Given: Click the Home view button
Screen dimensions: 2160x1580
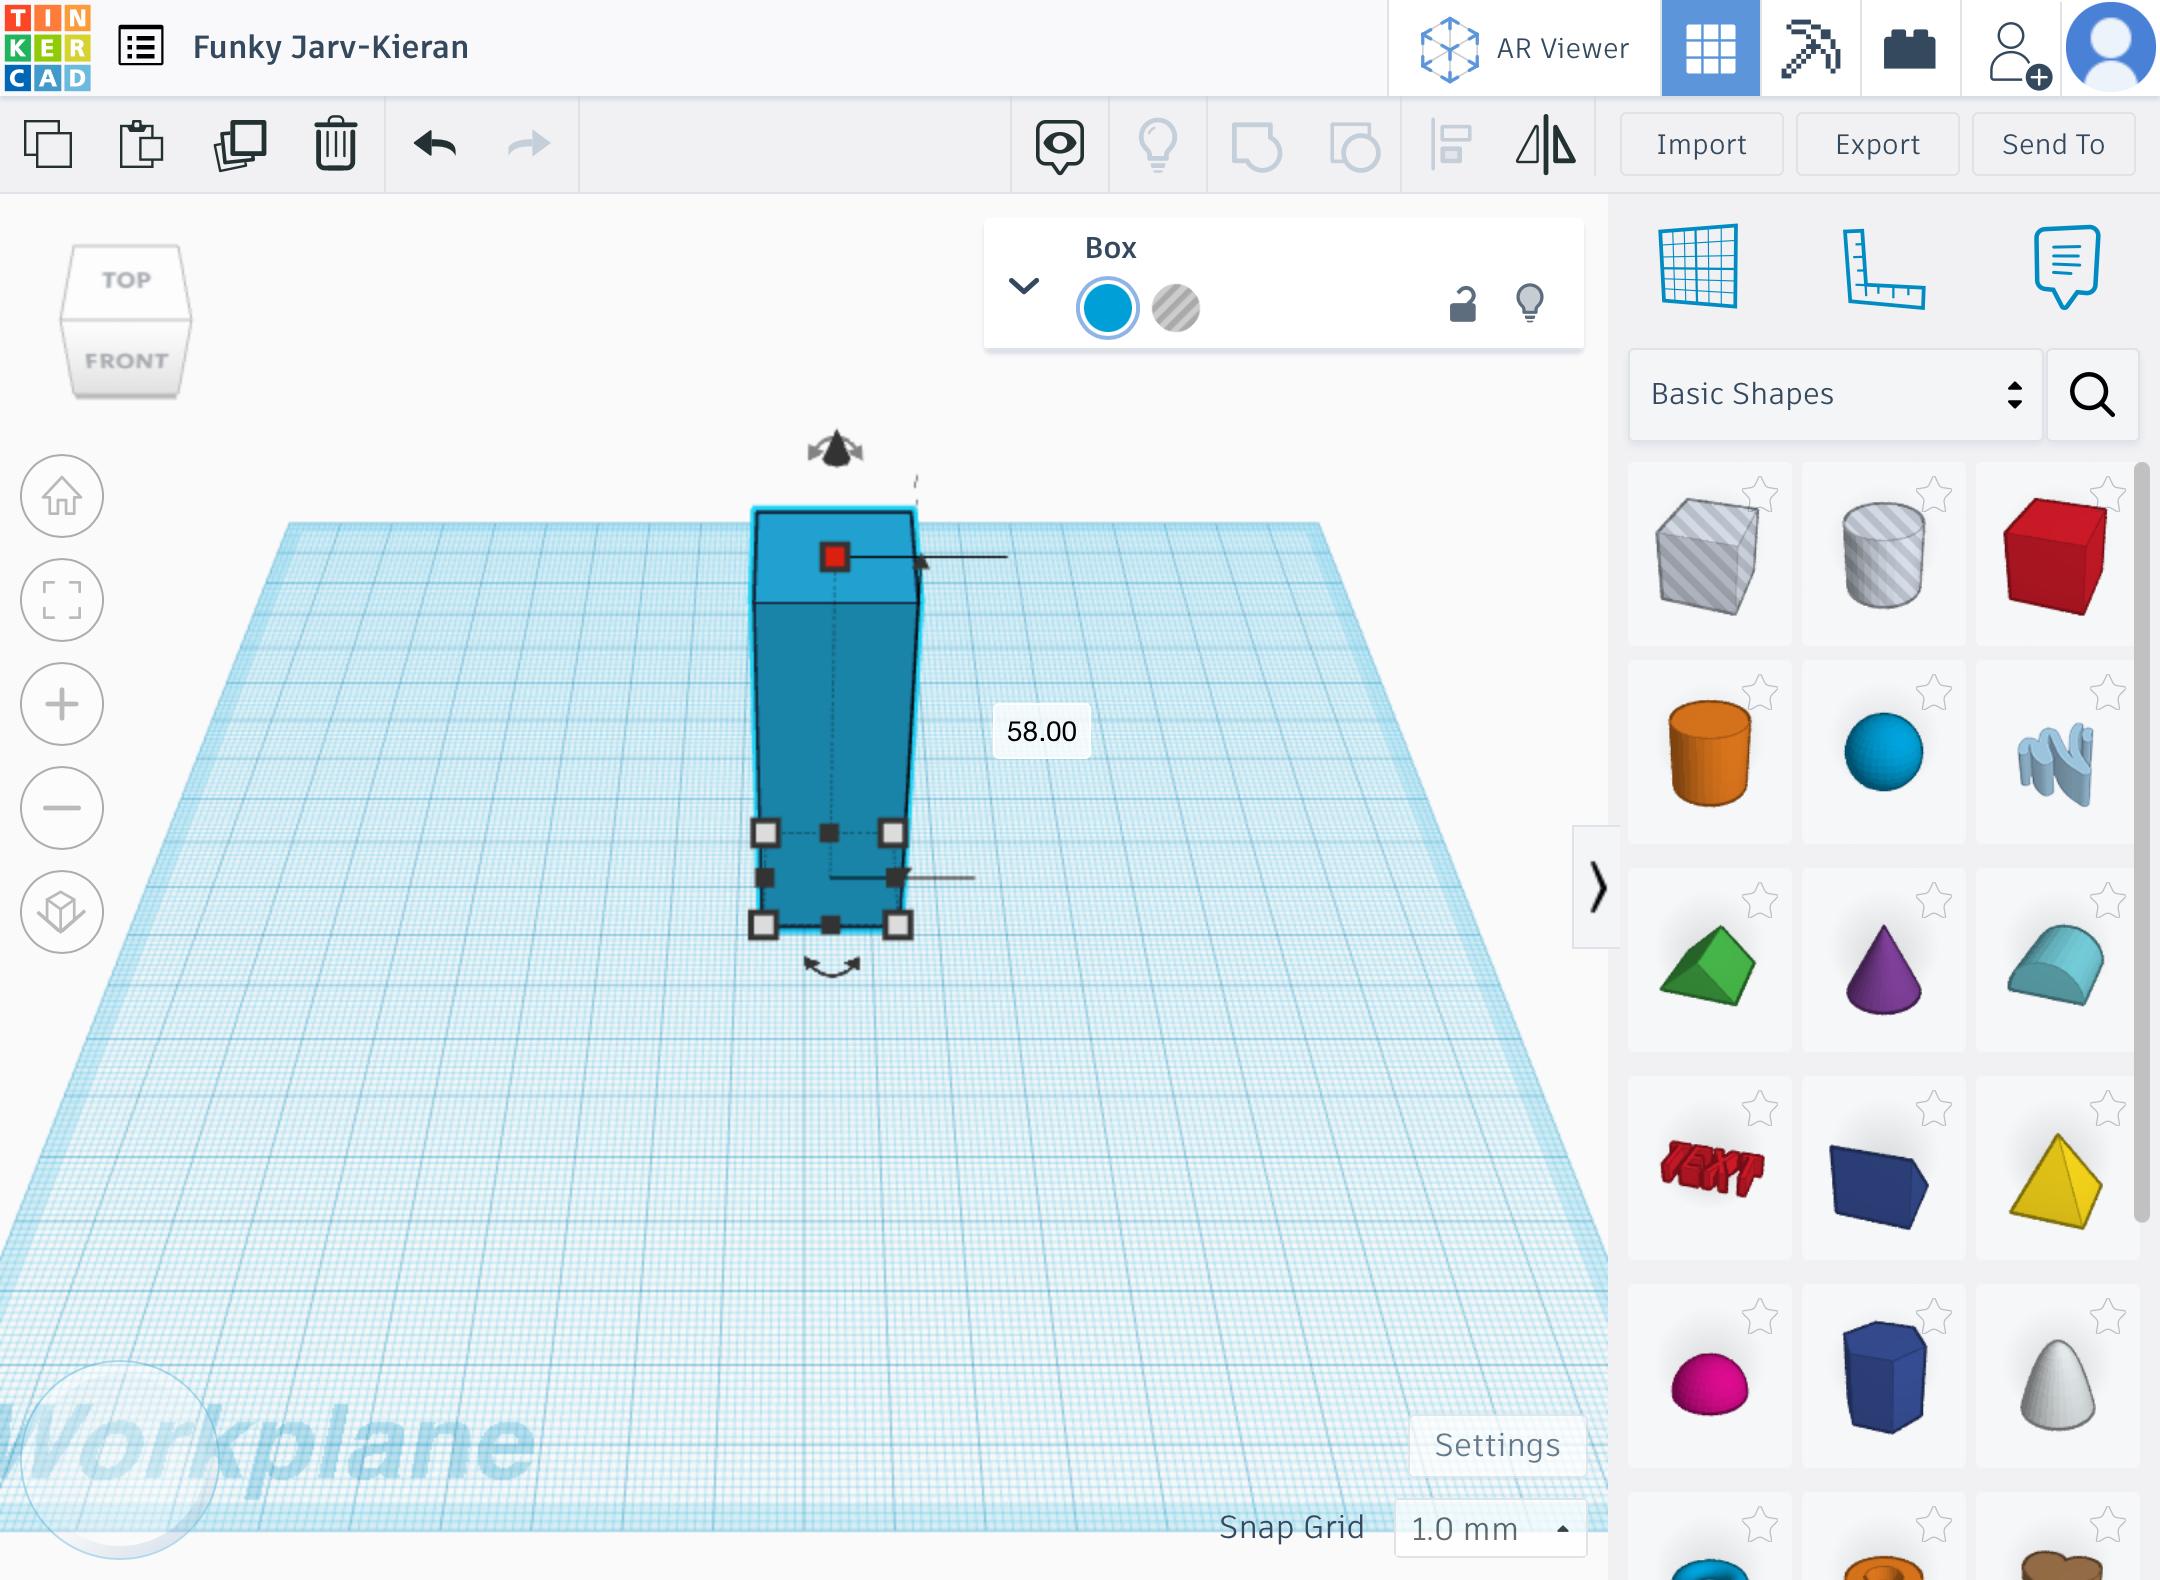Looking at the screenshot, I should pos(62,496).
